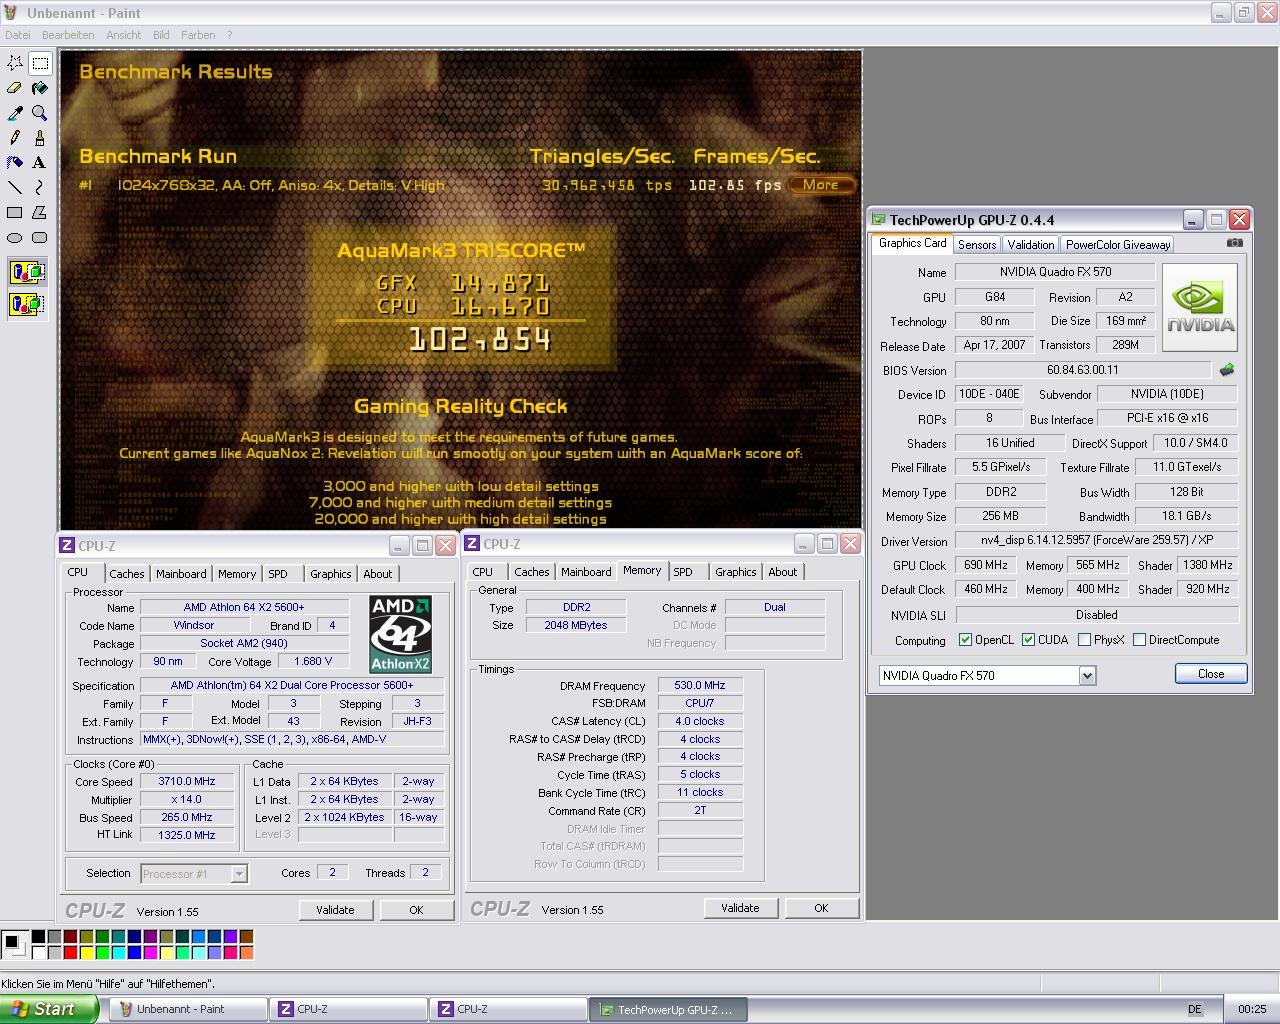Choose the opaque selection option
This screenshot has height=1024, width=1280.
click(27, 272)
